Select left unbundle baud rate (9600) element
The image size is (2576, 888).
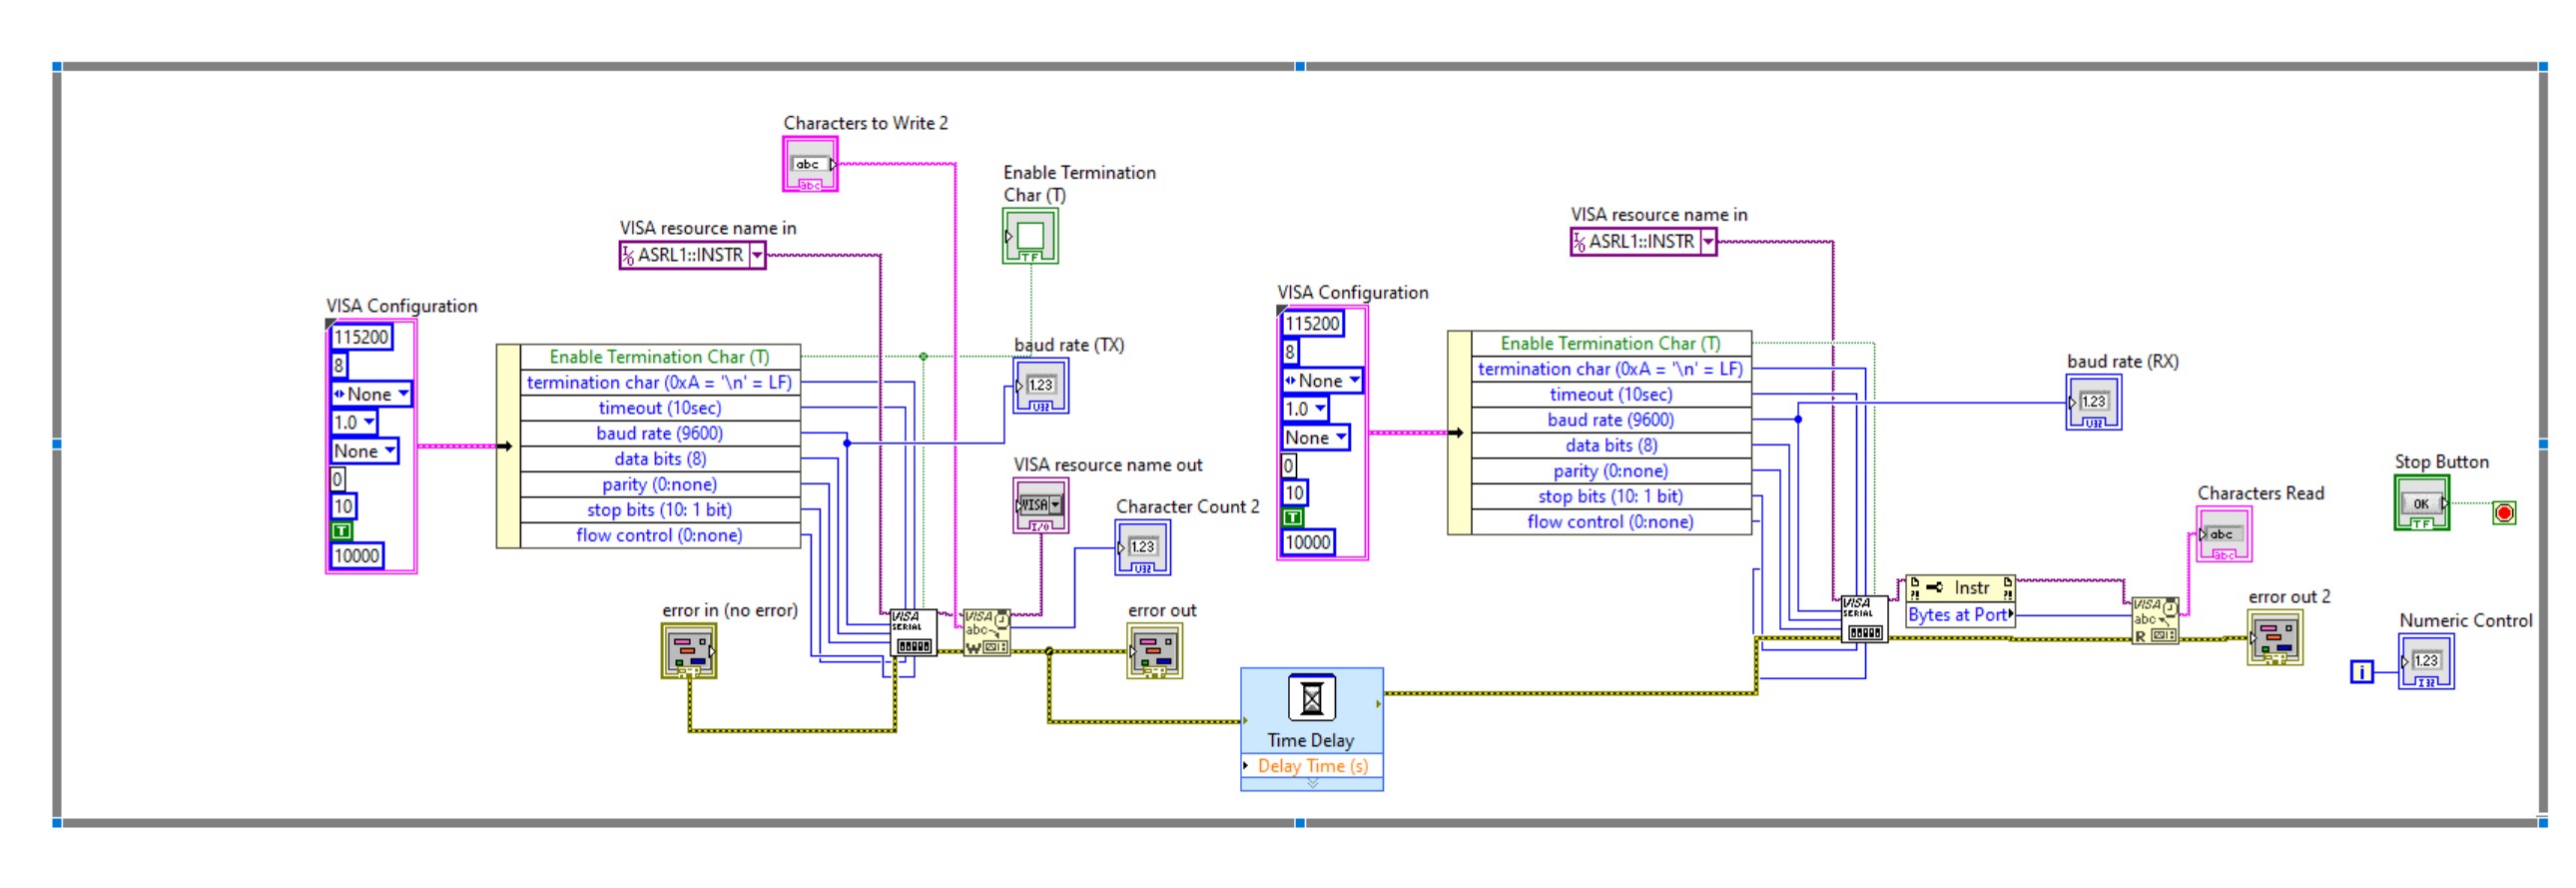pyautogui.click(x=660, y=434)
